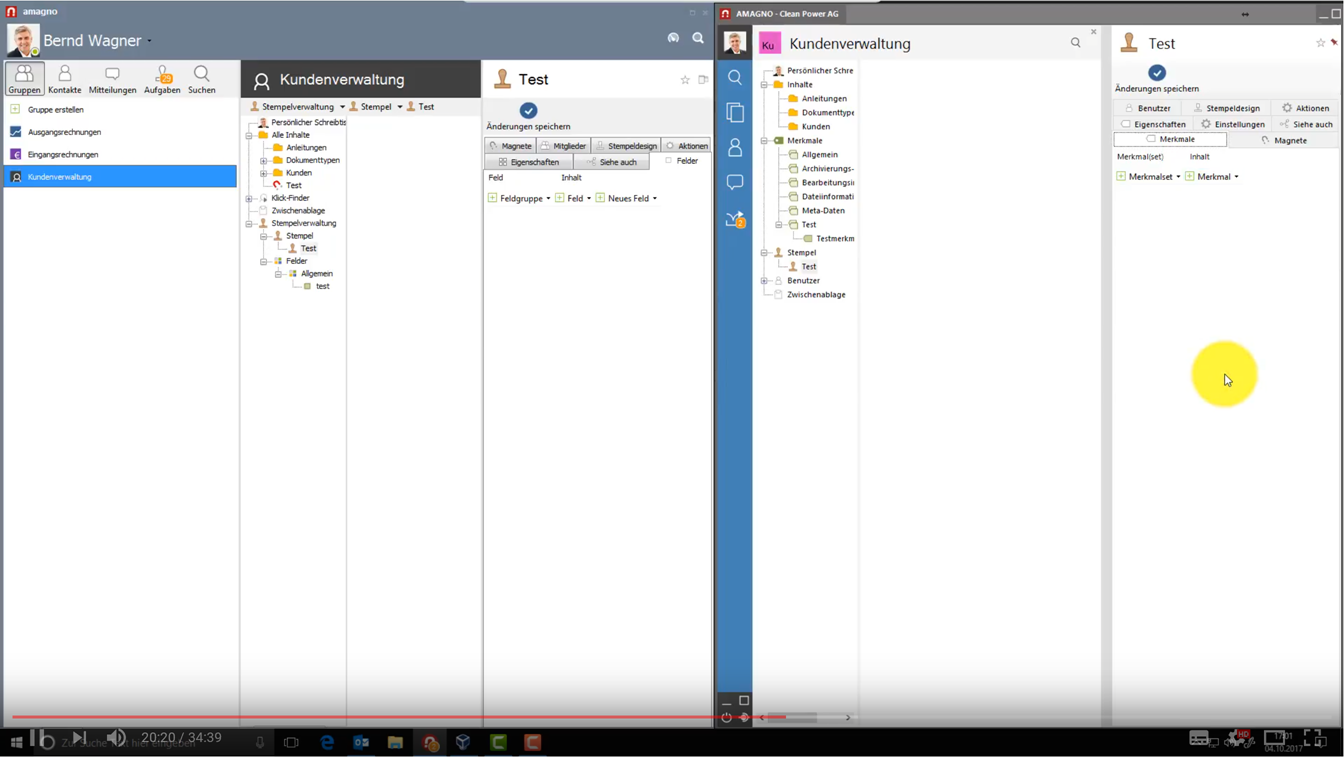Open Microsoft Edge from the taskbar
The width and height of the screenshot is (1344, 758).
coord(327,742)
